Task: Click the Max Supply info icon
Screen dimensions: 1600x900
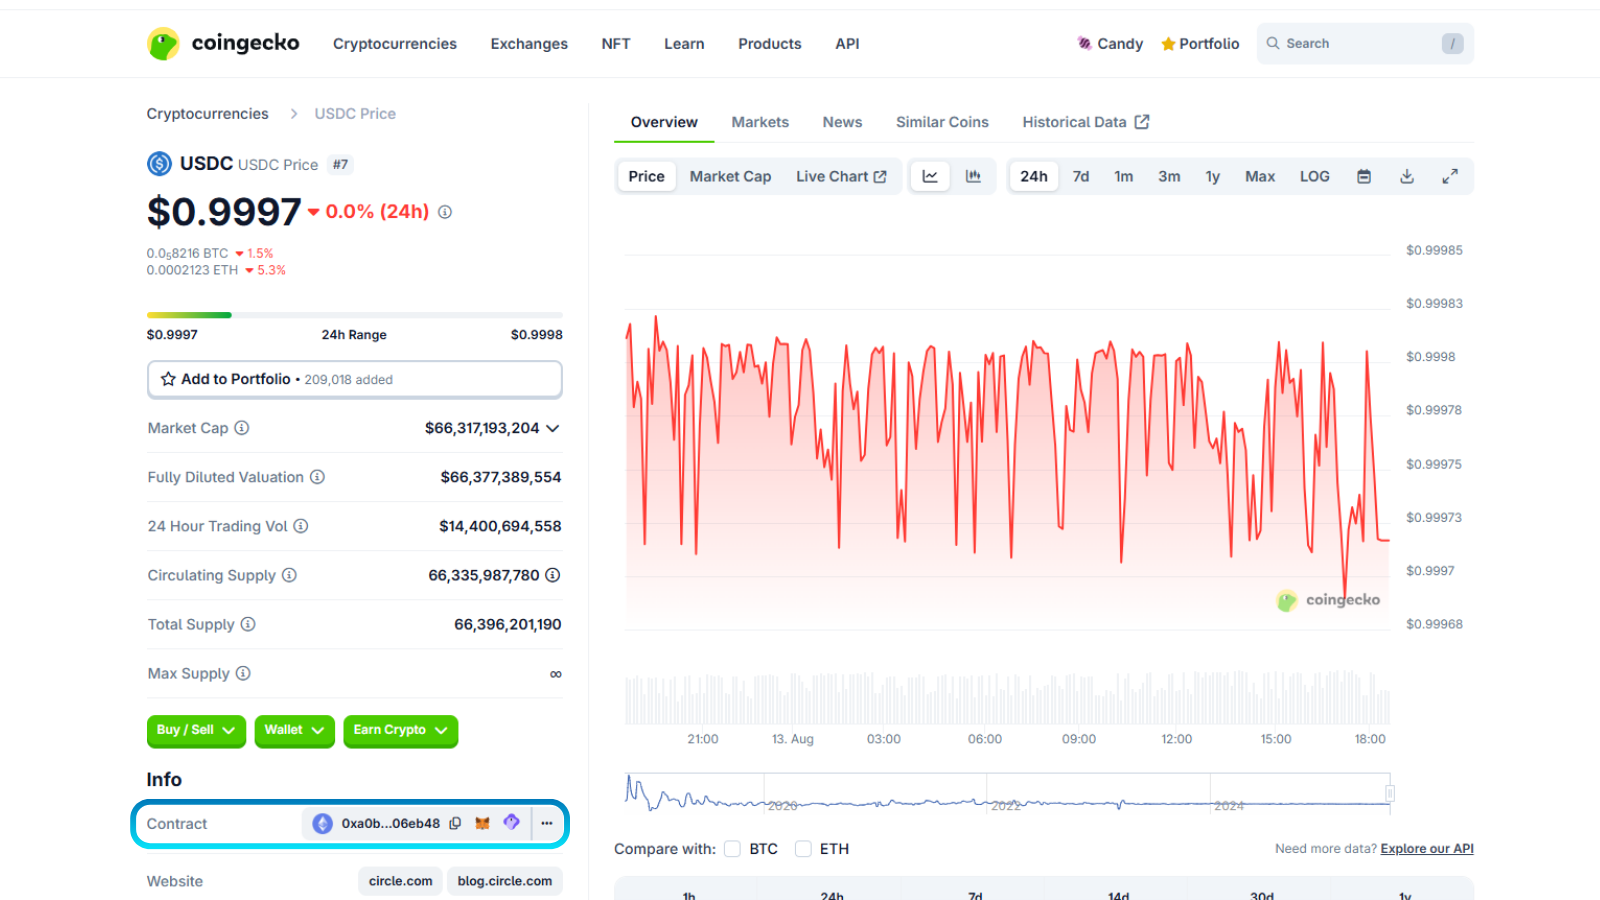Action: (x=243, y=673)
